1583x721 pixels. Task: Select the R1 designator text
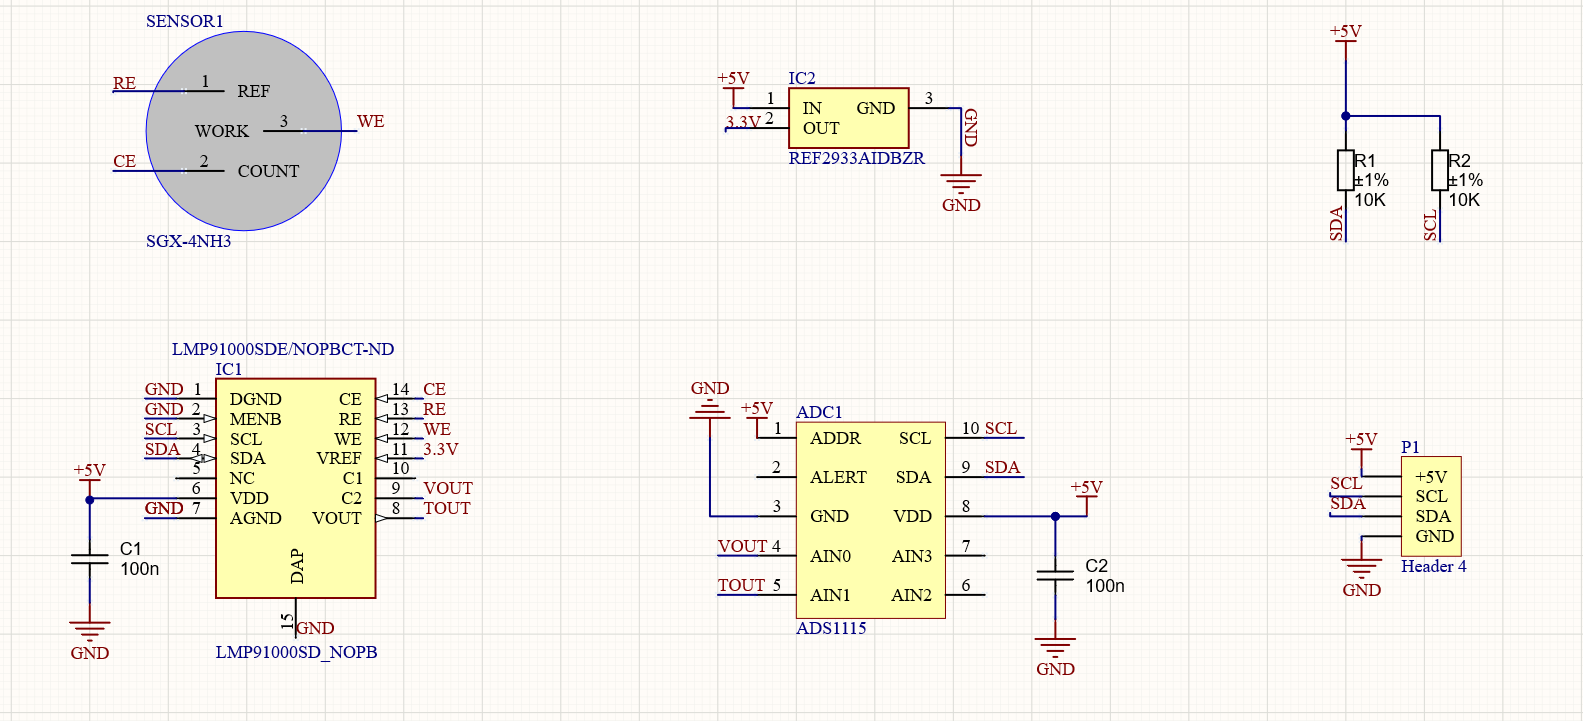(1365, 160)
